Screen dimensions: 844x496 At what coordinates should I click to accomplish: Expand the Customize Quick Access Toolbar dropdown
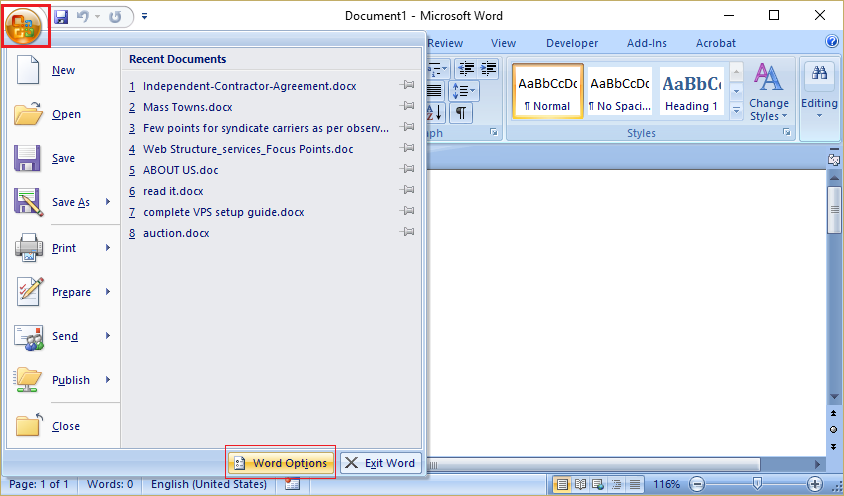click(x=144, y=17)
